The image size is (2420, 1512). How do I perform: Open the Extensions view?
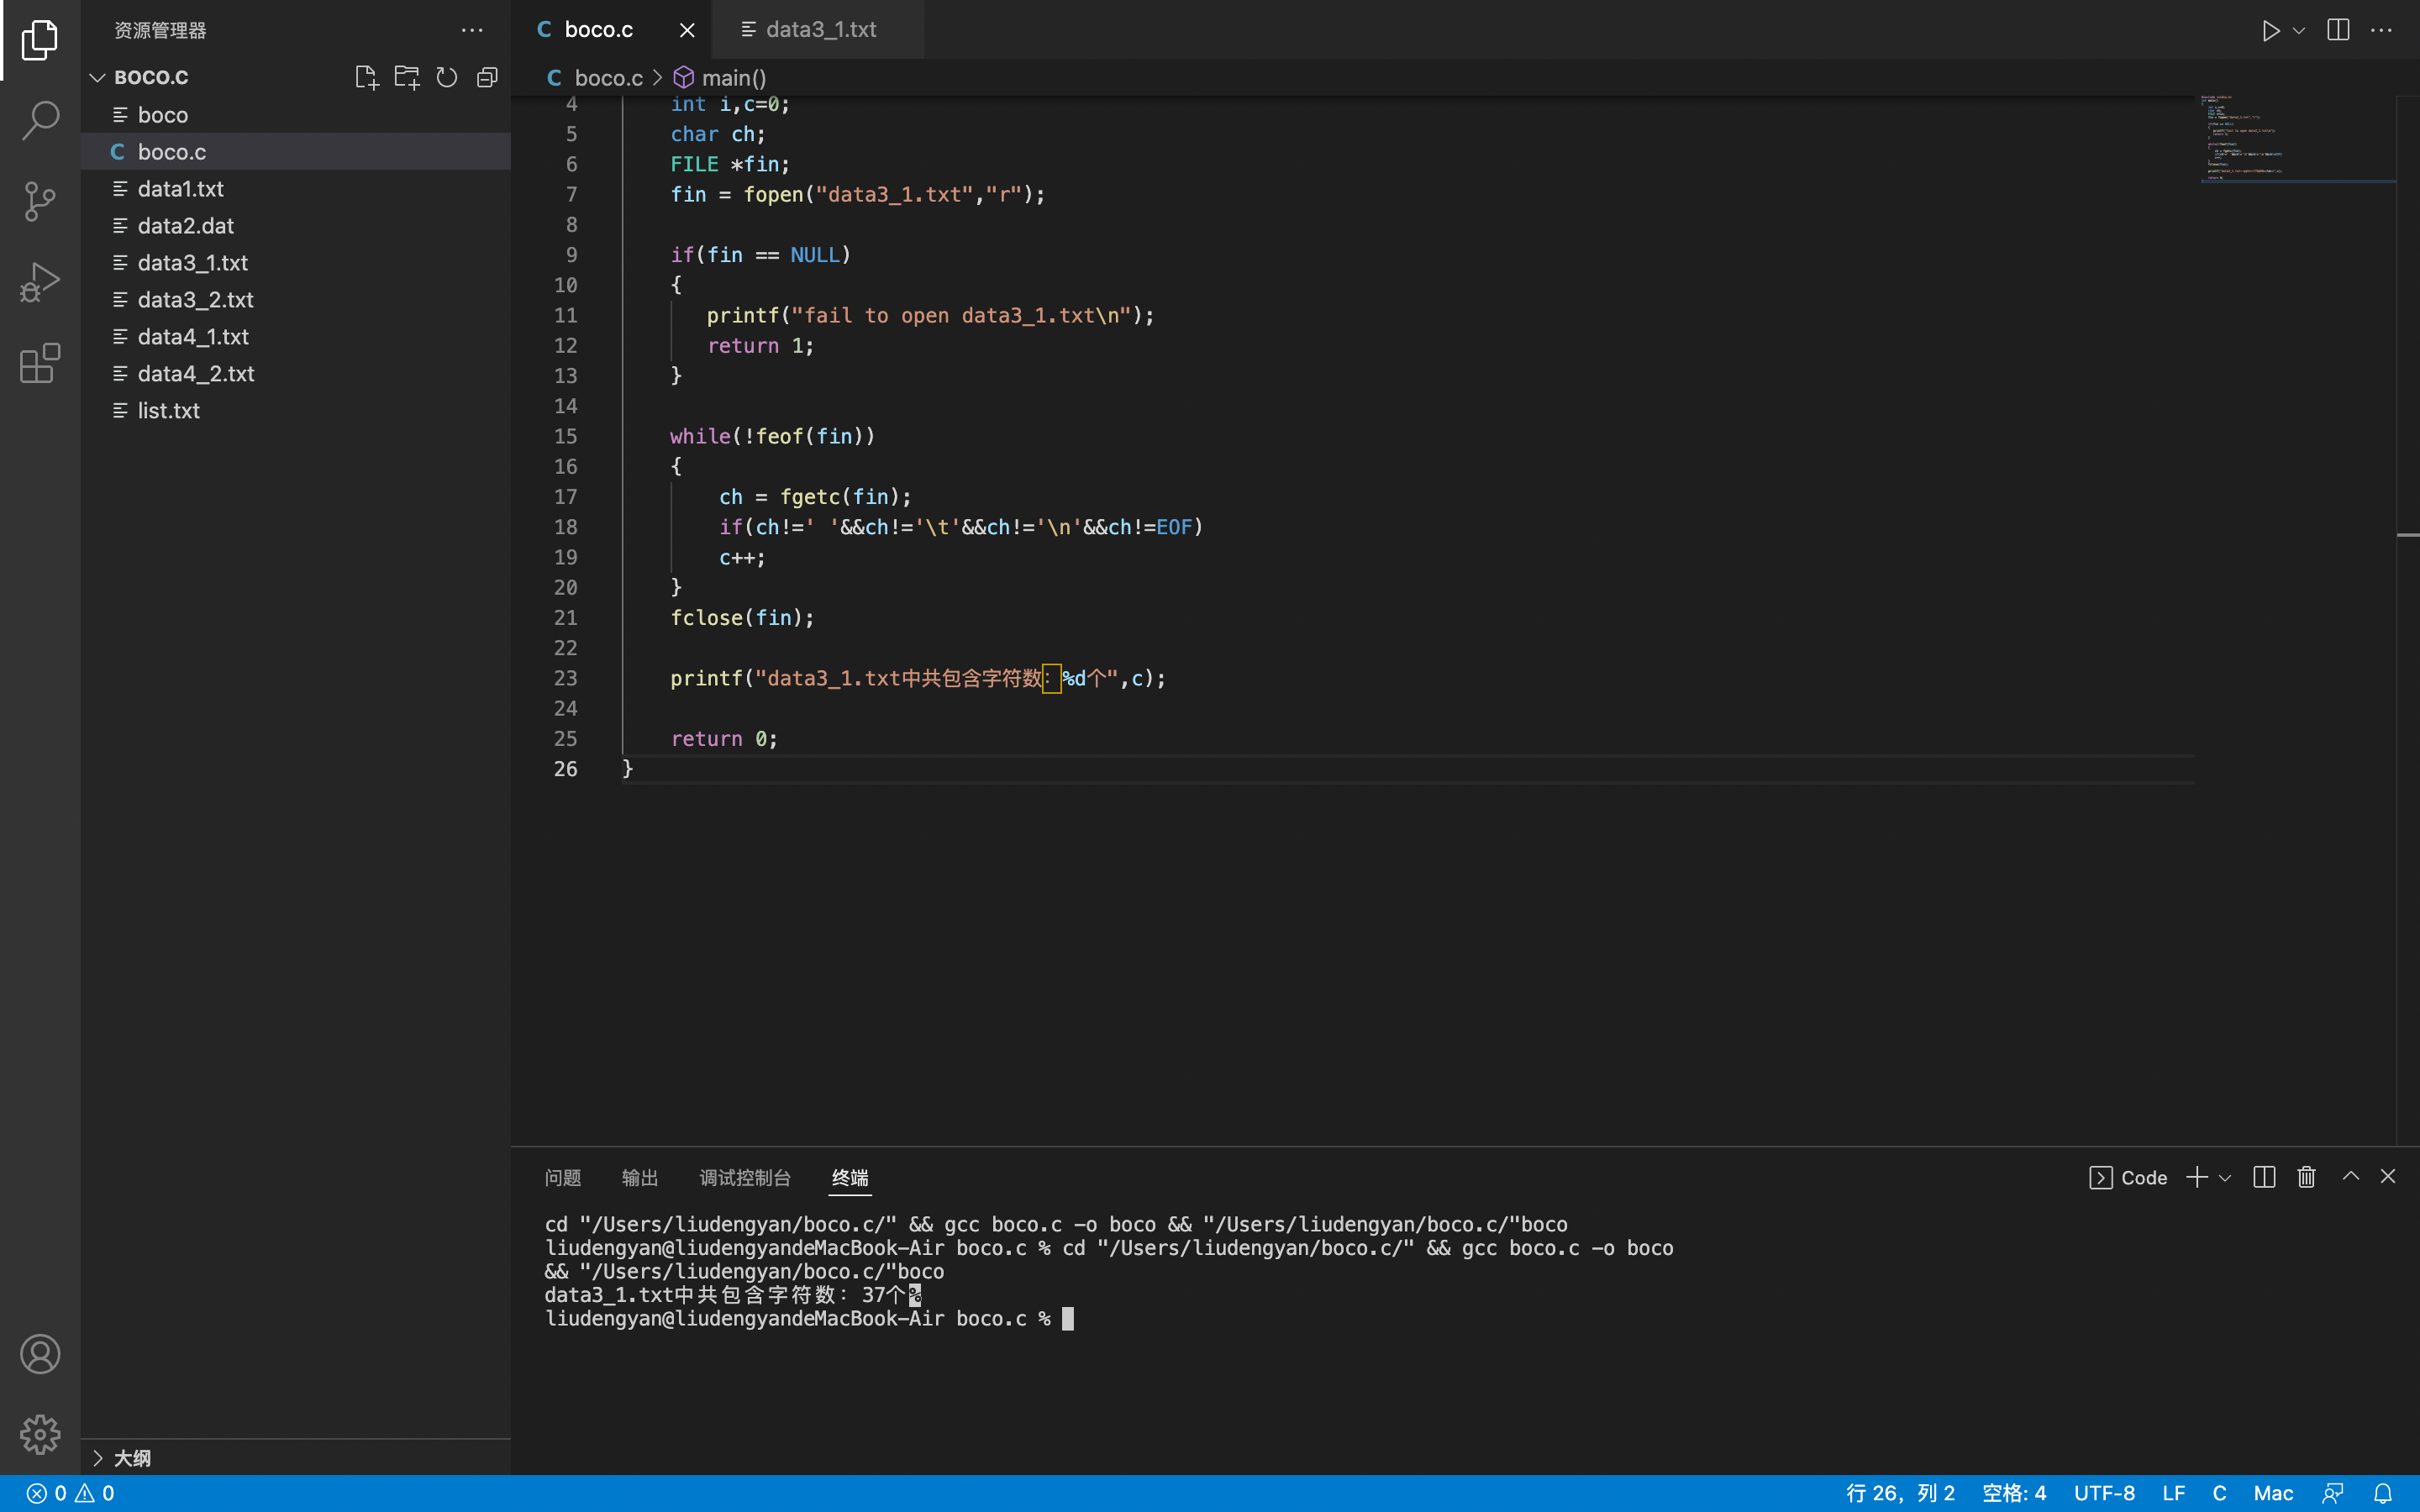pos(40,363)
